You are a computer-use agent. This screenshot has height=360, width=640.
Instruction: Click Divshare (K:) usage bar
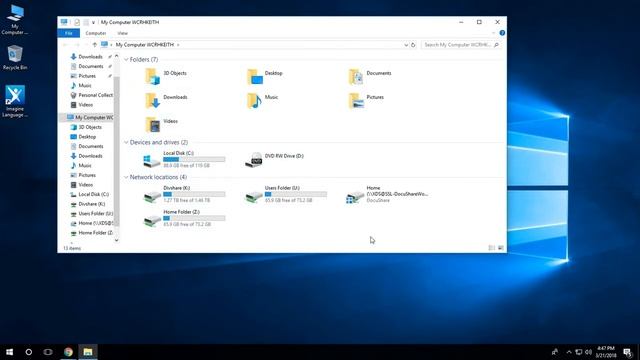click(194, 194)
